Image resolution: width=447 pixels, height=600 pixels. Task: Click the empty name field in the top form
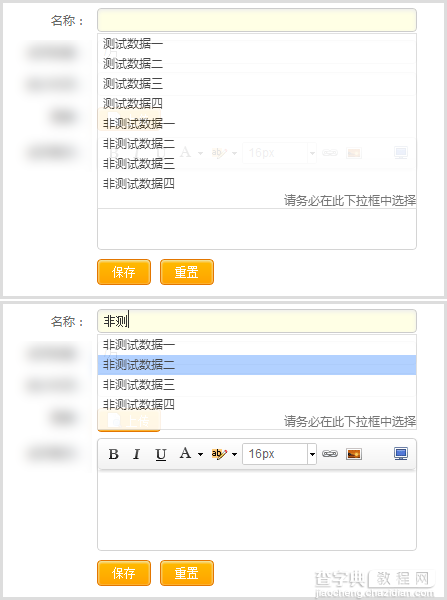257,20
